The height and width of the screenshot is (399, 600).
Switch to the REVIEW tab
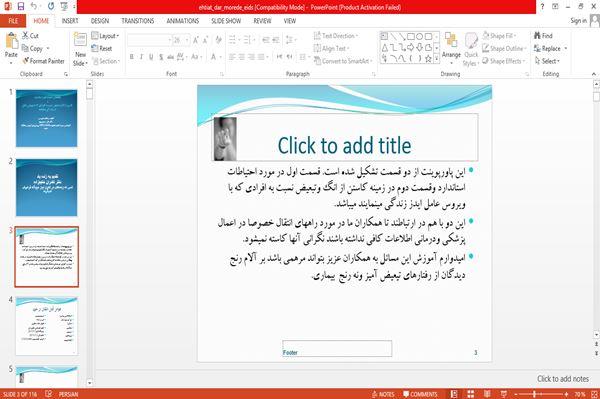[x=262, y=21]
